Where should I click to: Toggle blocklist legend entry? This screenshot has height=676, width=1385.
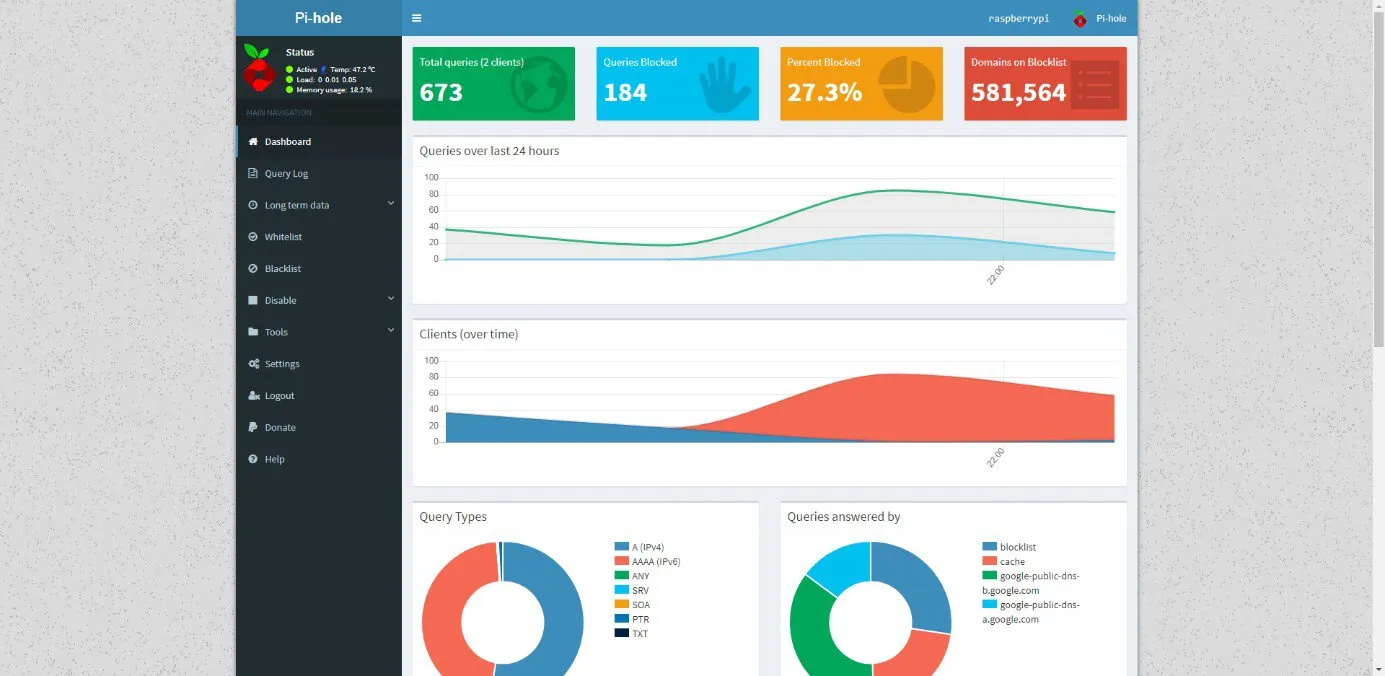[1009, 547]
